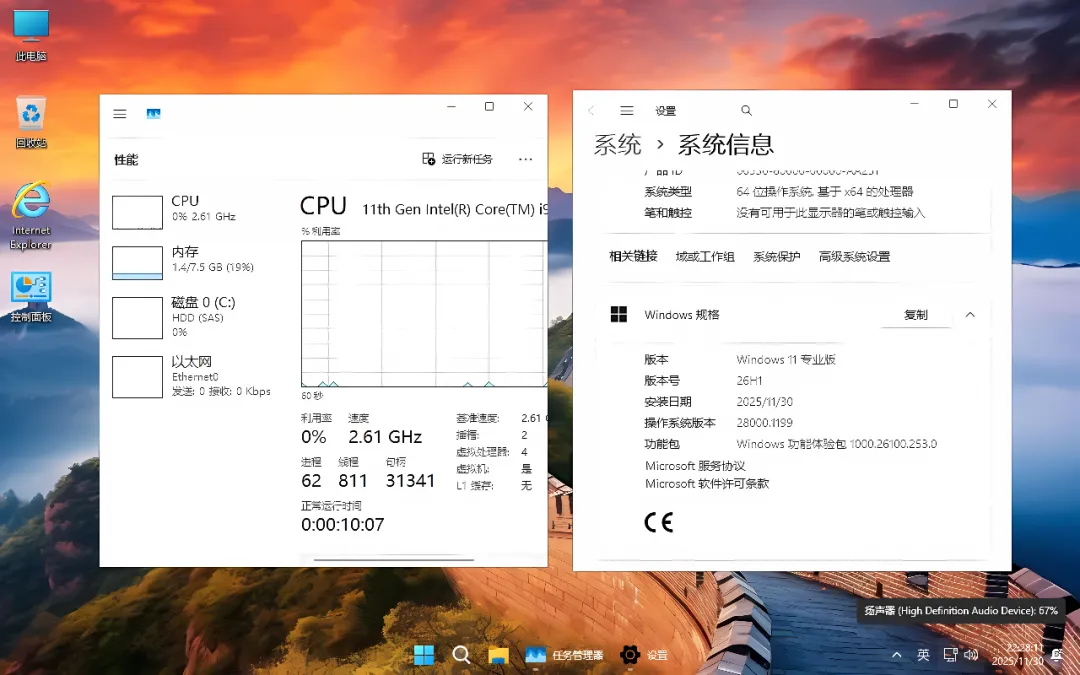Screen dimensions: 1080x675
Task: Open Task Manager hamburger navigation menu
Action: (120, 114)
